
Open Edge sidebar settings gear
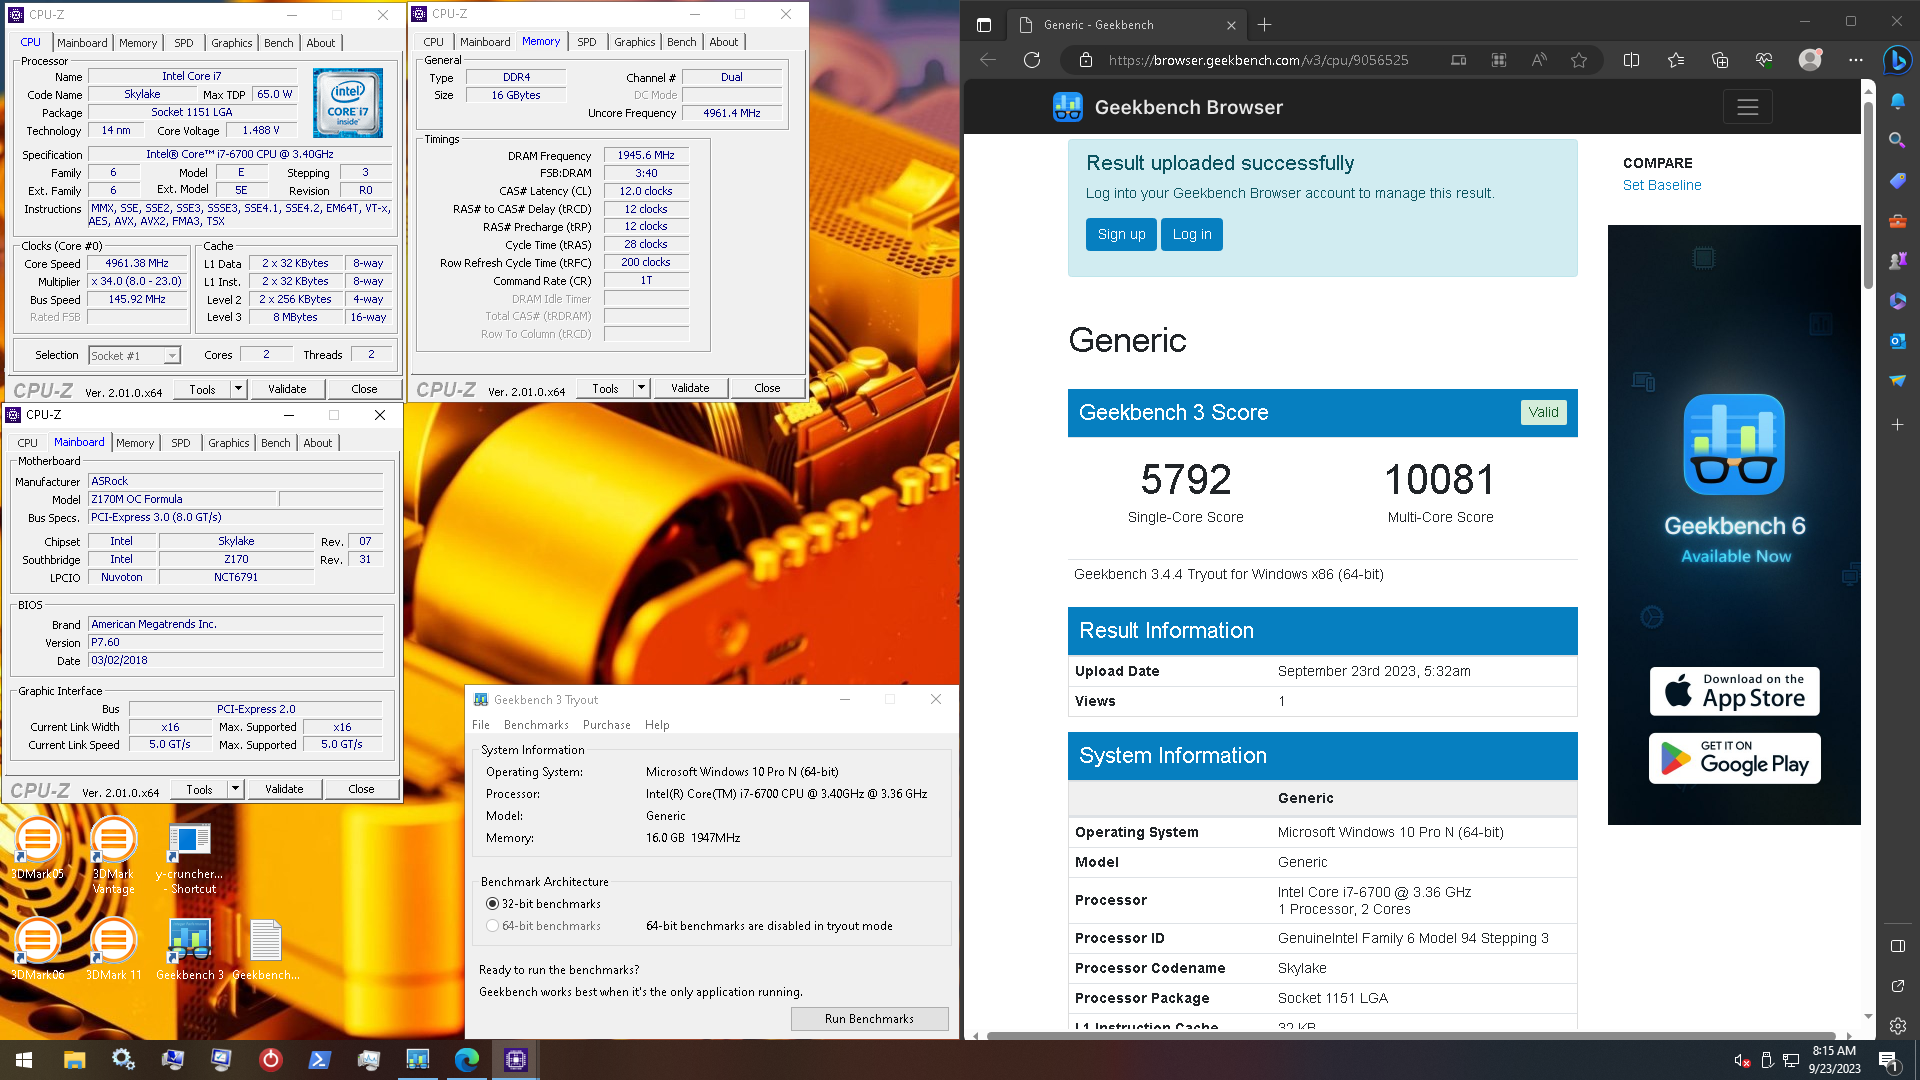pyautogui.click(x=1897, y=1025)
